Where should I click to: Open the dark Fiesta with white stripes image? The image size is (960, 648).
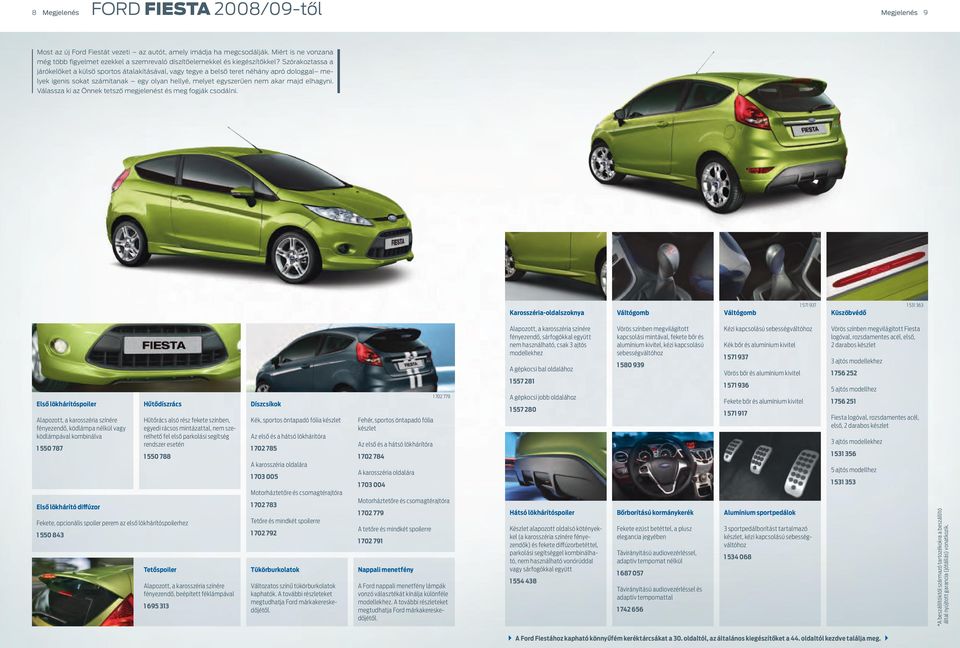[351, 358]
